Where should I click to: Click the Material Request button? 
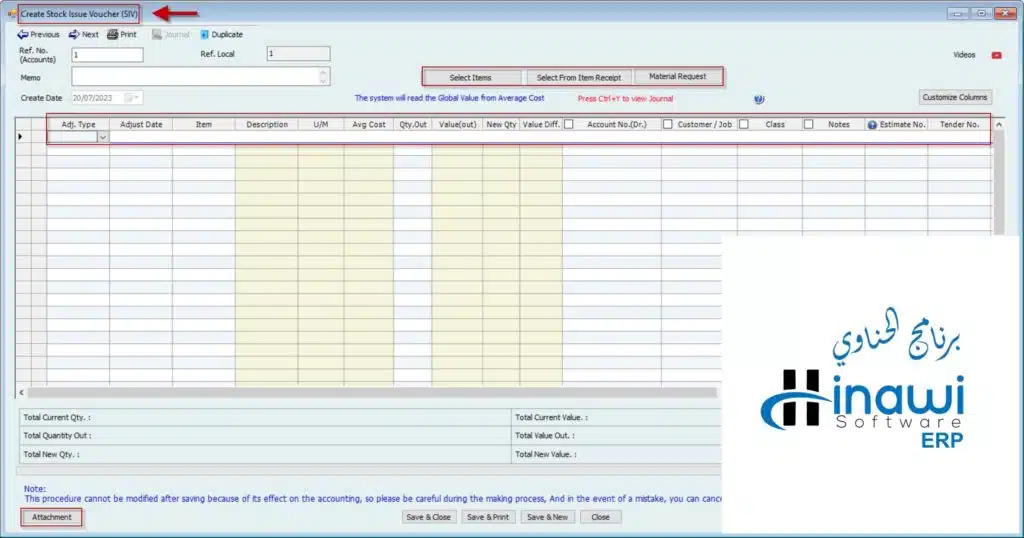[x=677, y=77]
